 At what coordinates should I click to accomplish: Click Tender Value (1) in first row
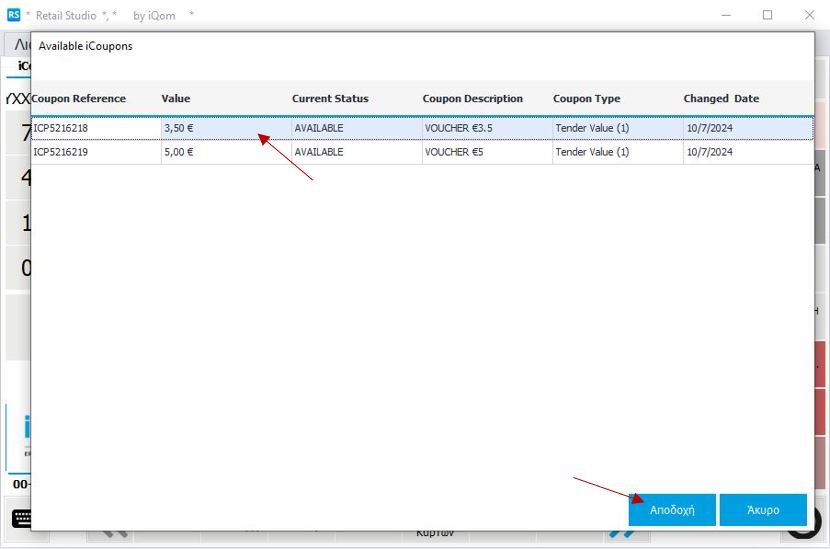click(x=592, y=128)
